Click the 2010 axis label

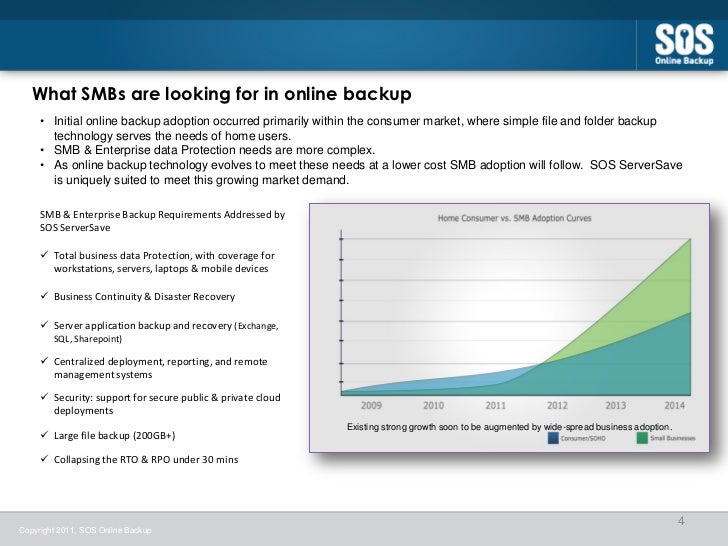(433, 405)
